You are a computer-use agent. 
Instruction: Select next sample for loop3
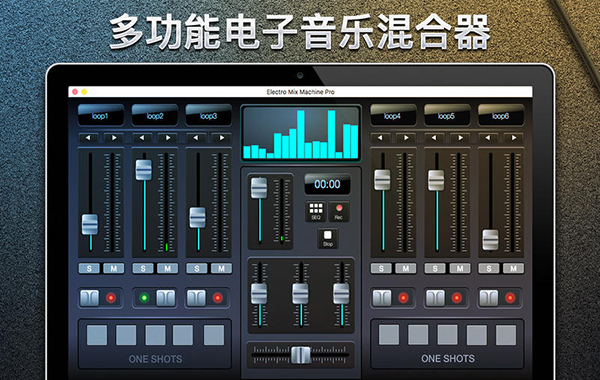click(x=222, y=138)
